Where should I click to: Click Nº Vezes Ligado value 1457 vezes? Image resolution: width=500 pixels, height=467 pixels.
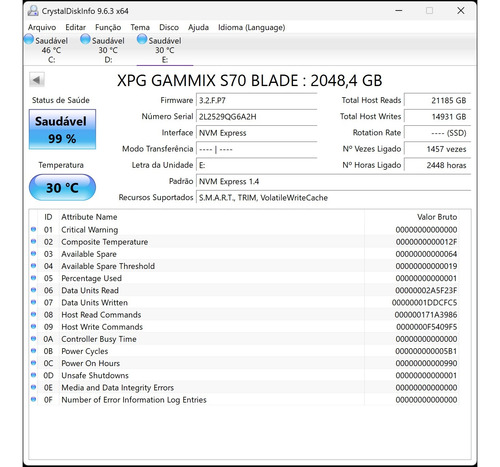(437, 149)
